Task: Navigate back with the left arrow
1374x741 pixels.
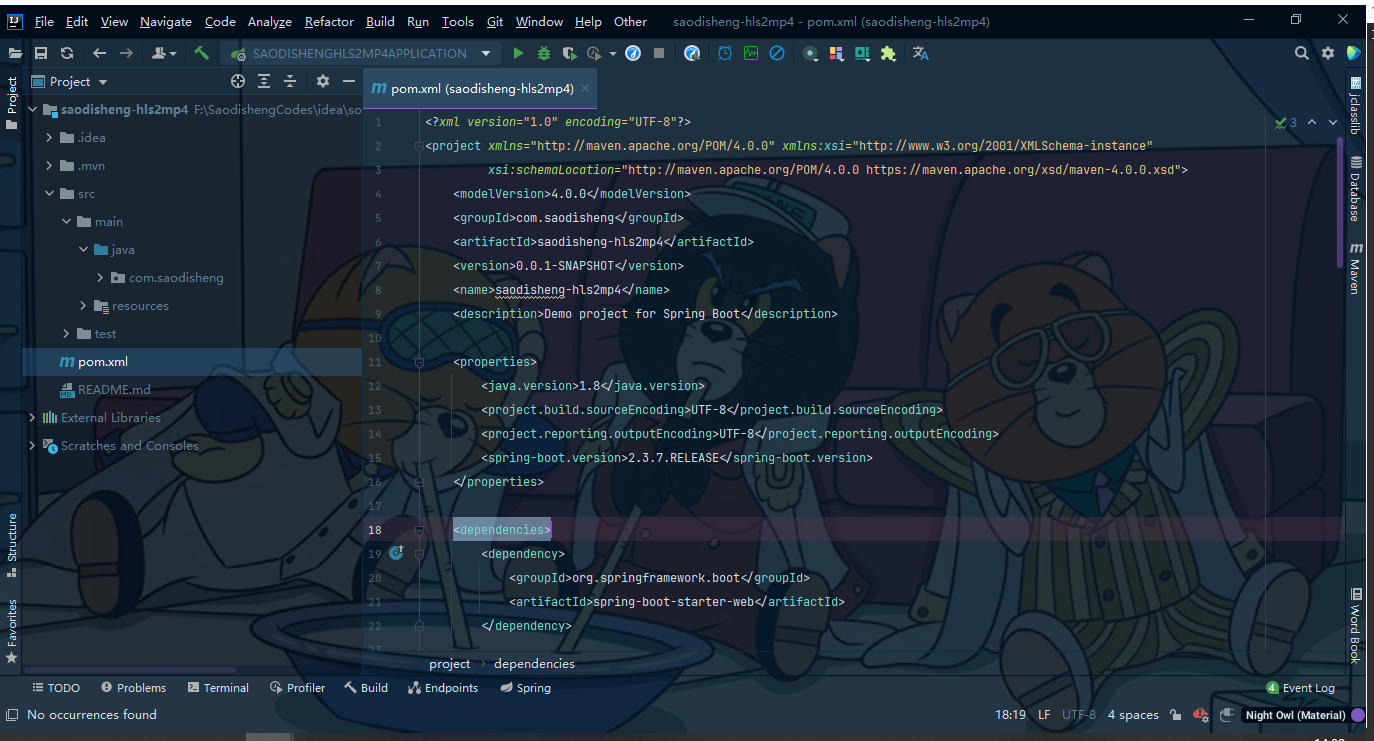Action: point(99,53)
